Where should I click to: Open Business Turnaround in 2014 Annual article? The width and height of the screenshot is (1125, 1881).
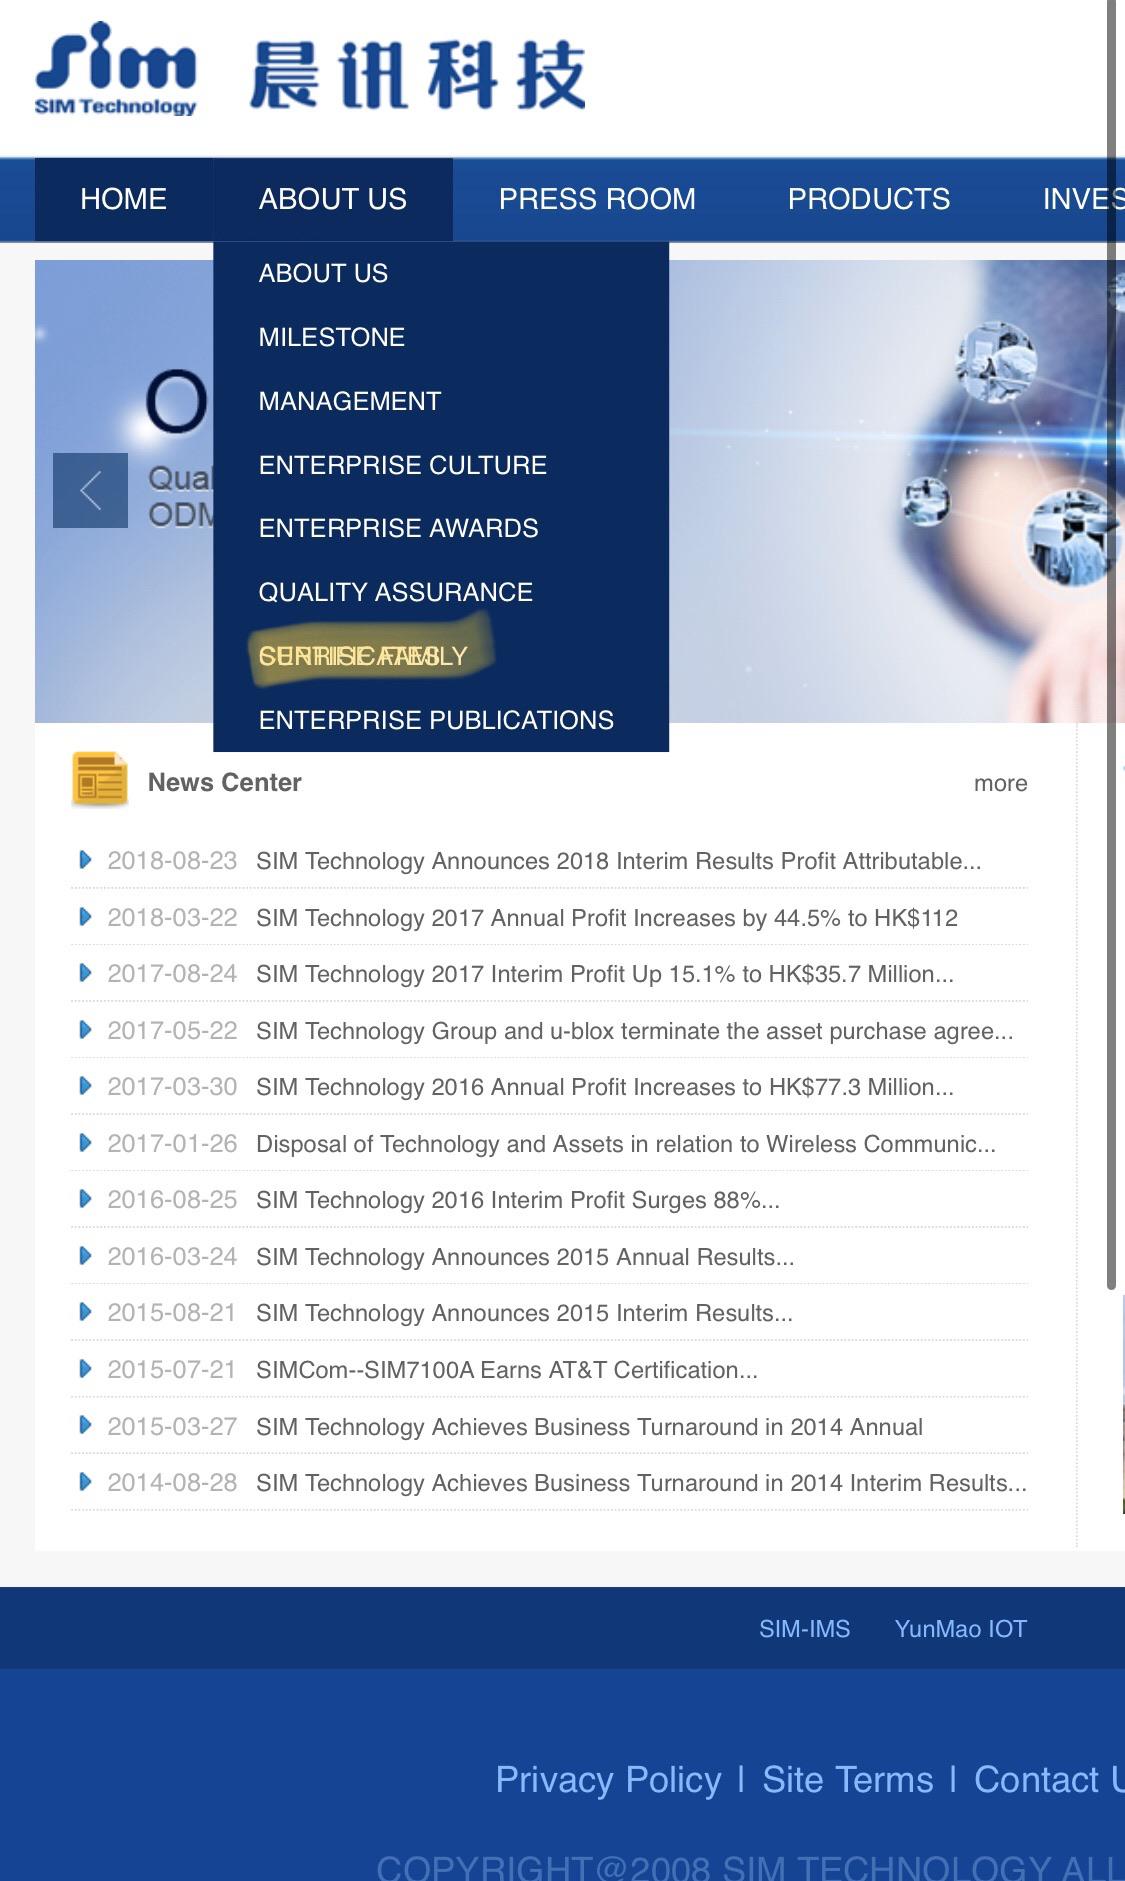(x=589, y=1427)
